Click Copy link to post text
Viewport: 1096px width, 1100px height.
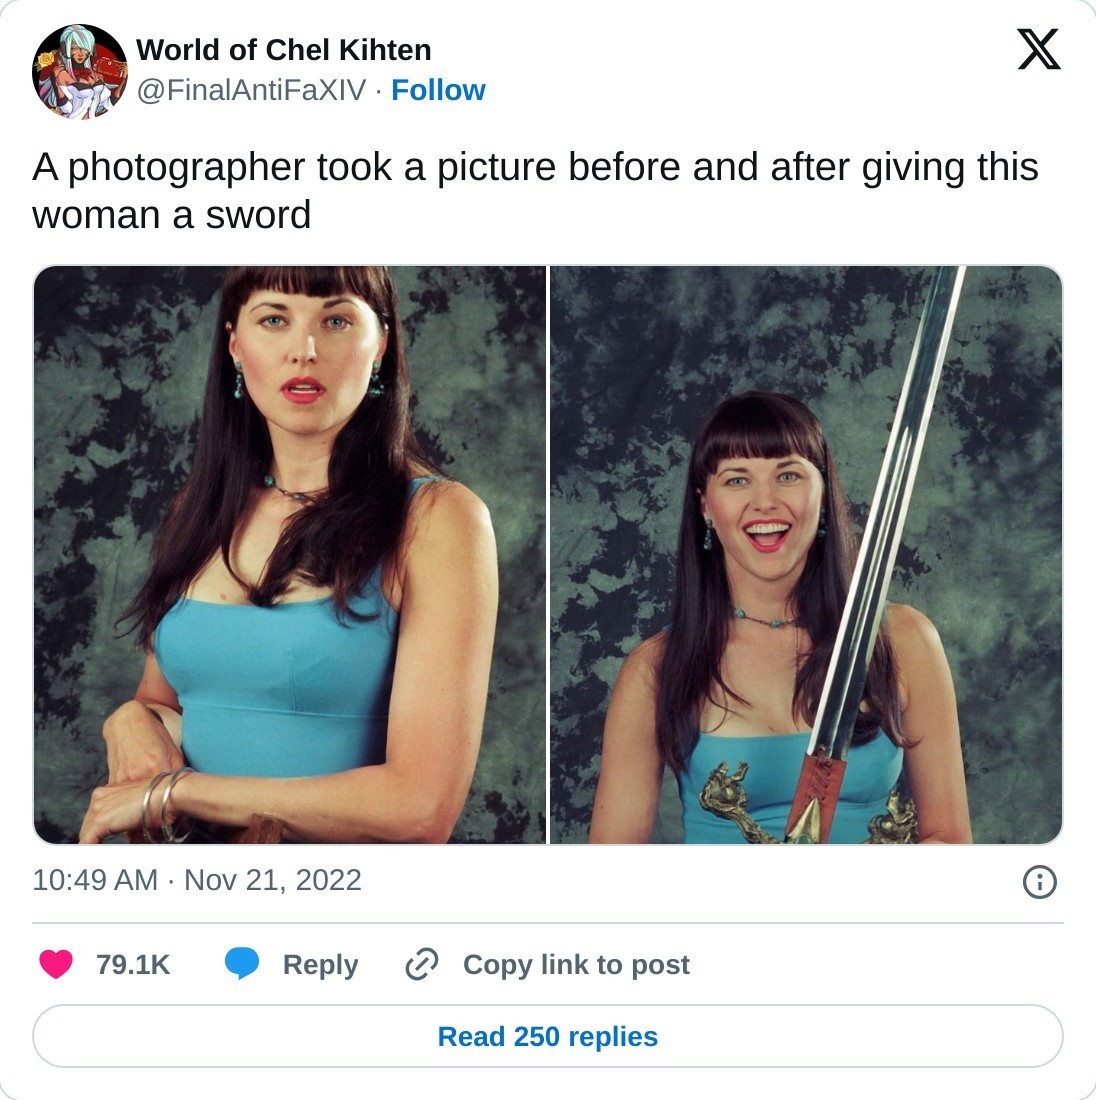pos(576,965)
